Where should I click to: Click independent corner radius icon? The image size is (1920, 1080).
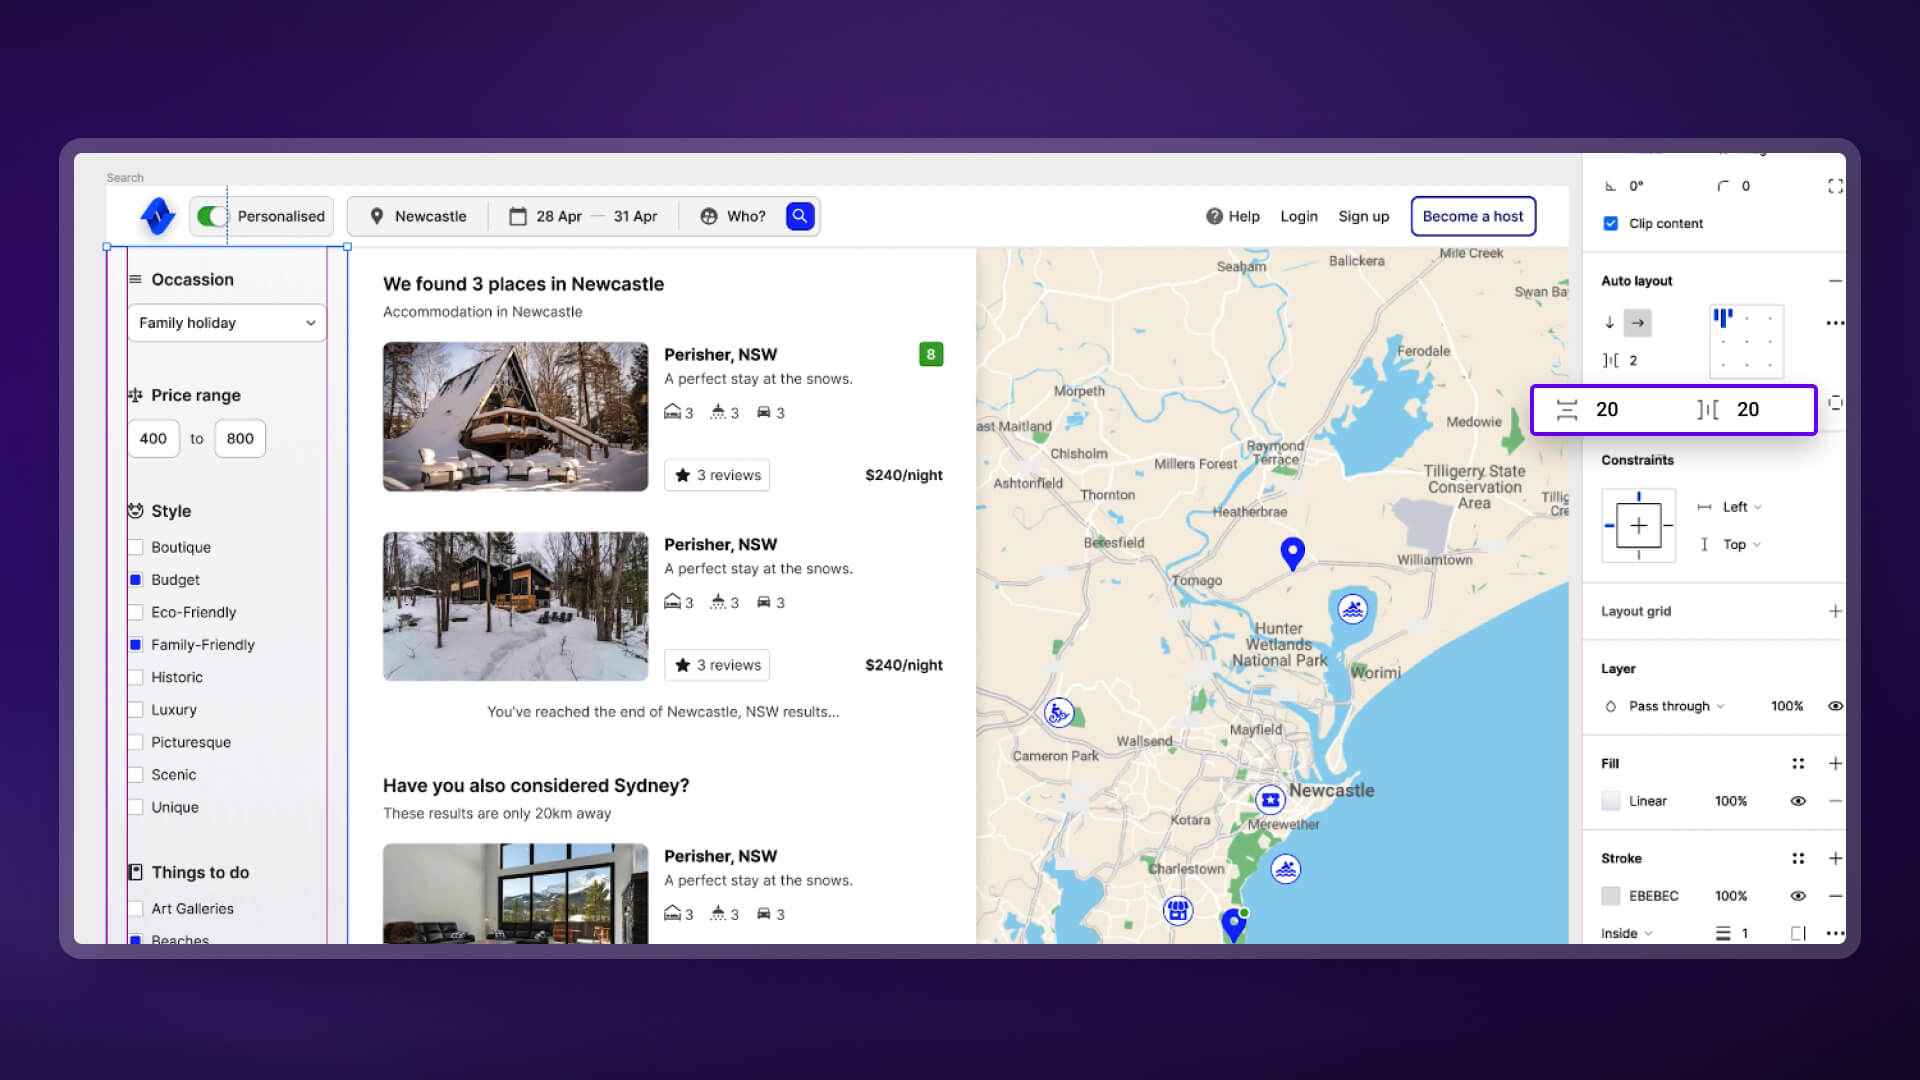pos(1835,186)
